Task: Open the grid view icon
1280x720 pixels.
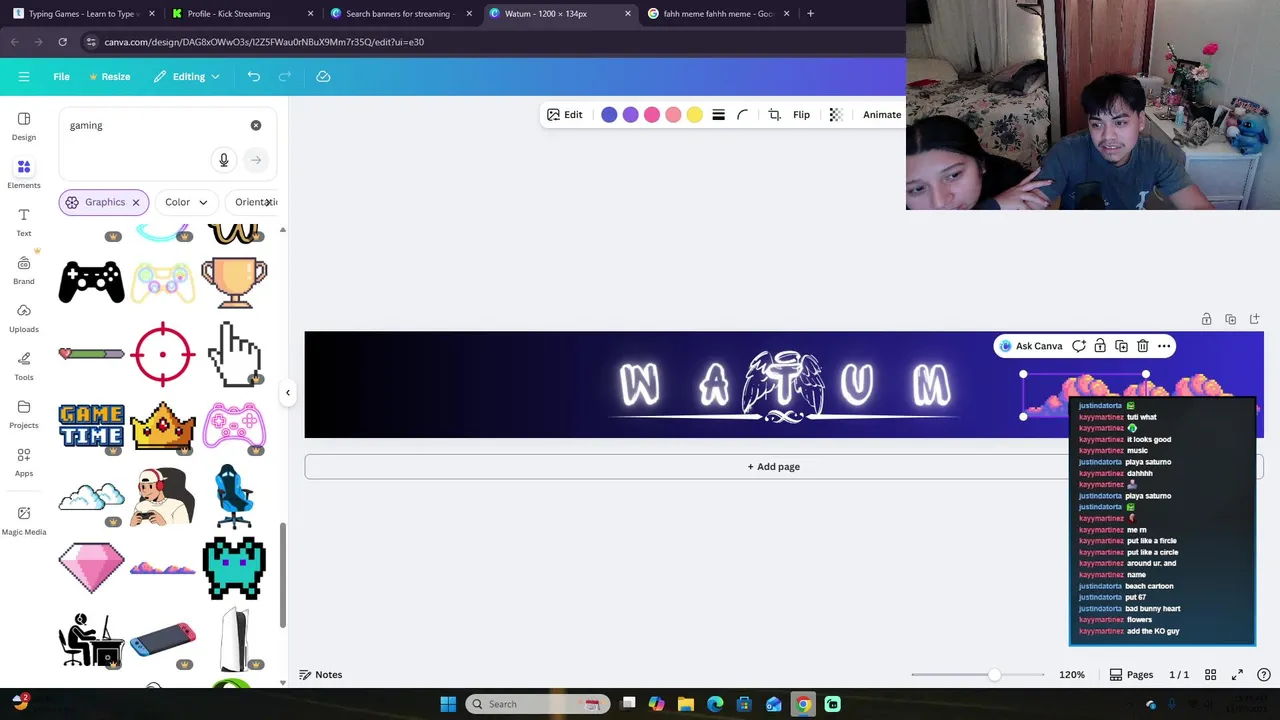Action: (1210, 675)
